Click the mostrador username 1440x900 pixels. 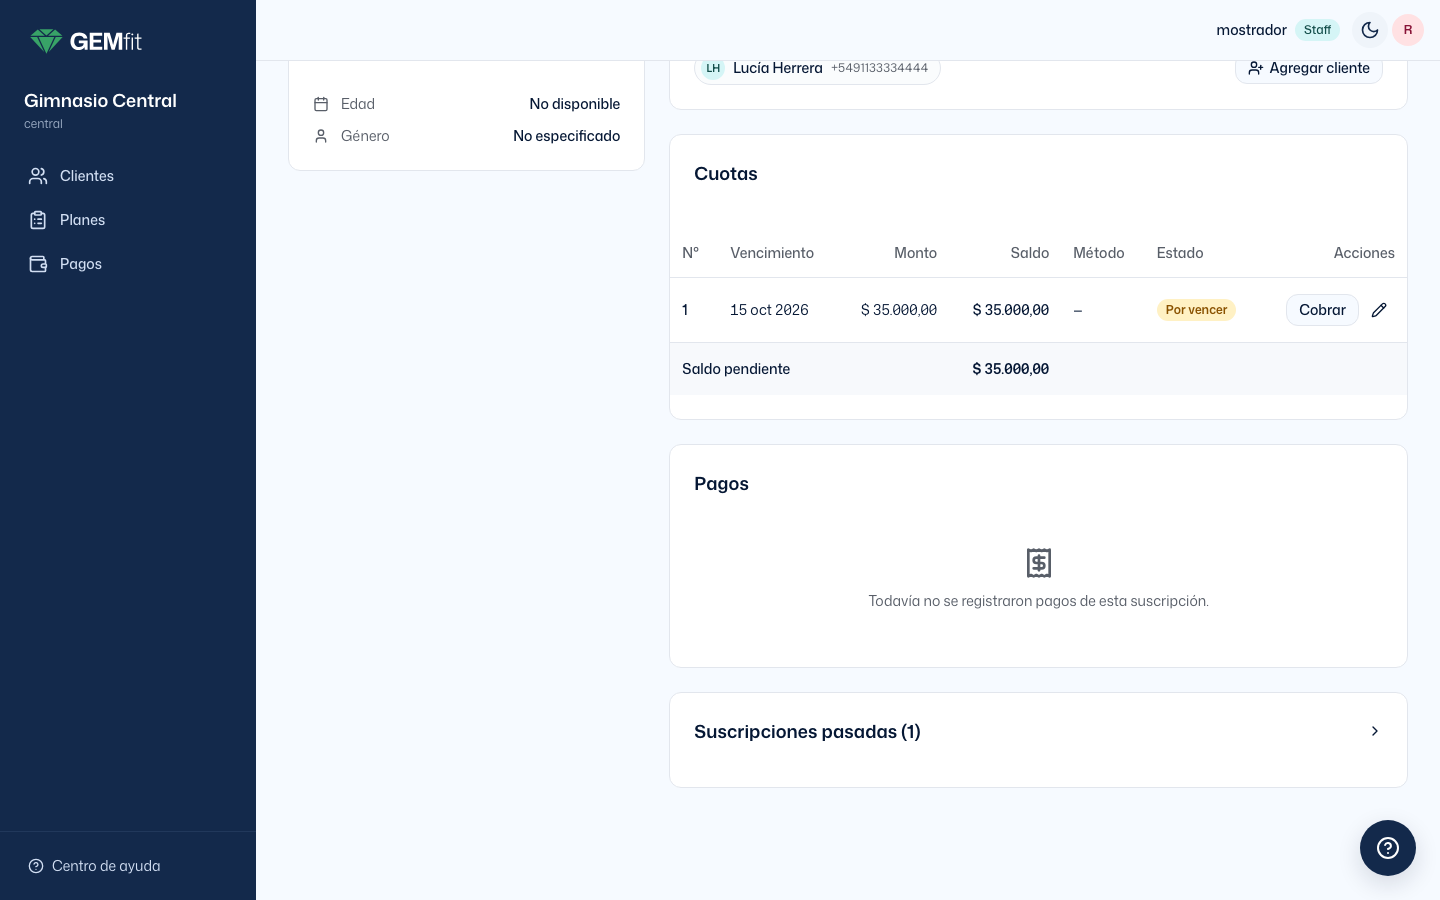1251,30
